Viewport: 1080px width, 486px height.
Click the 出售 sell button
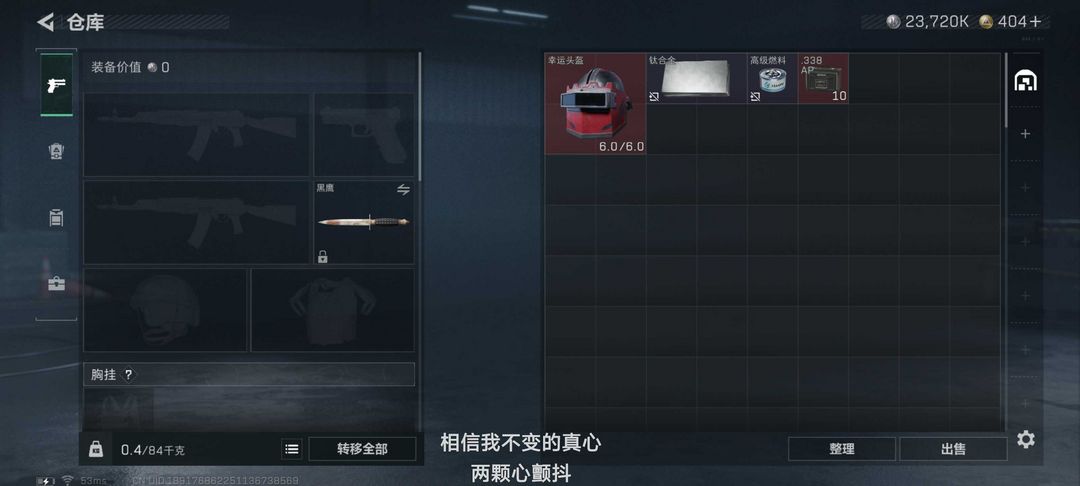953,449
